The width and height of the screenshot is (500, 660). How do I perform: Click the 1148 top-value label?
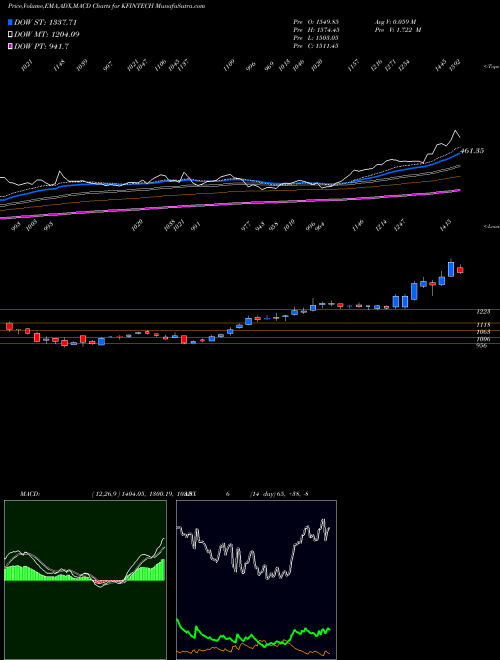tap(60, 66)
